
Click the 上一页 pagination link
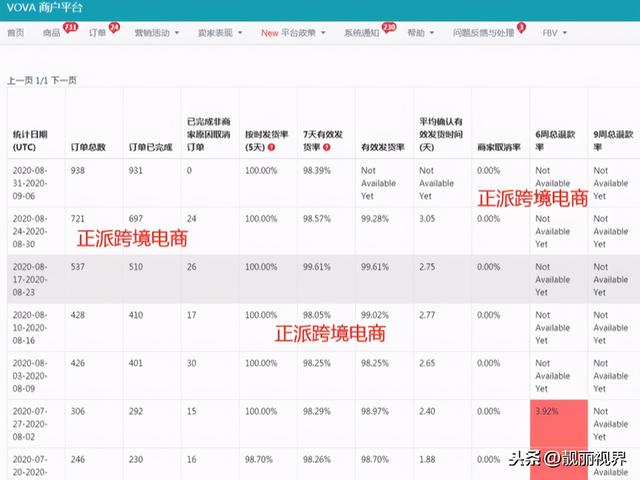pyautogui.click(x=19, y=79)
